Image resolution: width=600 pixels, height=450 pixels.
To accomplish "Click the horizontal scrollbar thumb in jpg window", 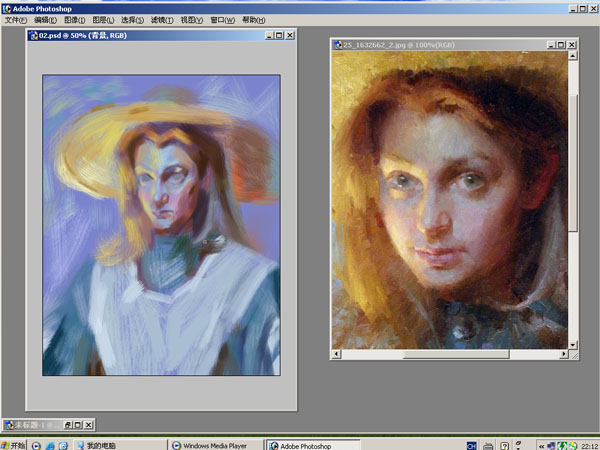I will coord(456,354).
